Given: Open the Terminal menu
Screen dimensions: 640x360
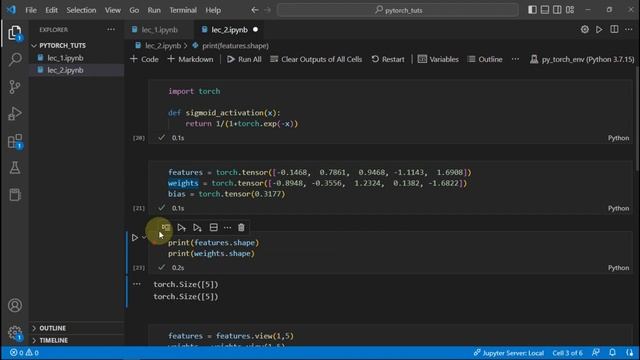Looking at the screenshot, I should 183,10.
